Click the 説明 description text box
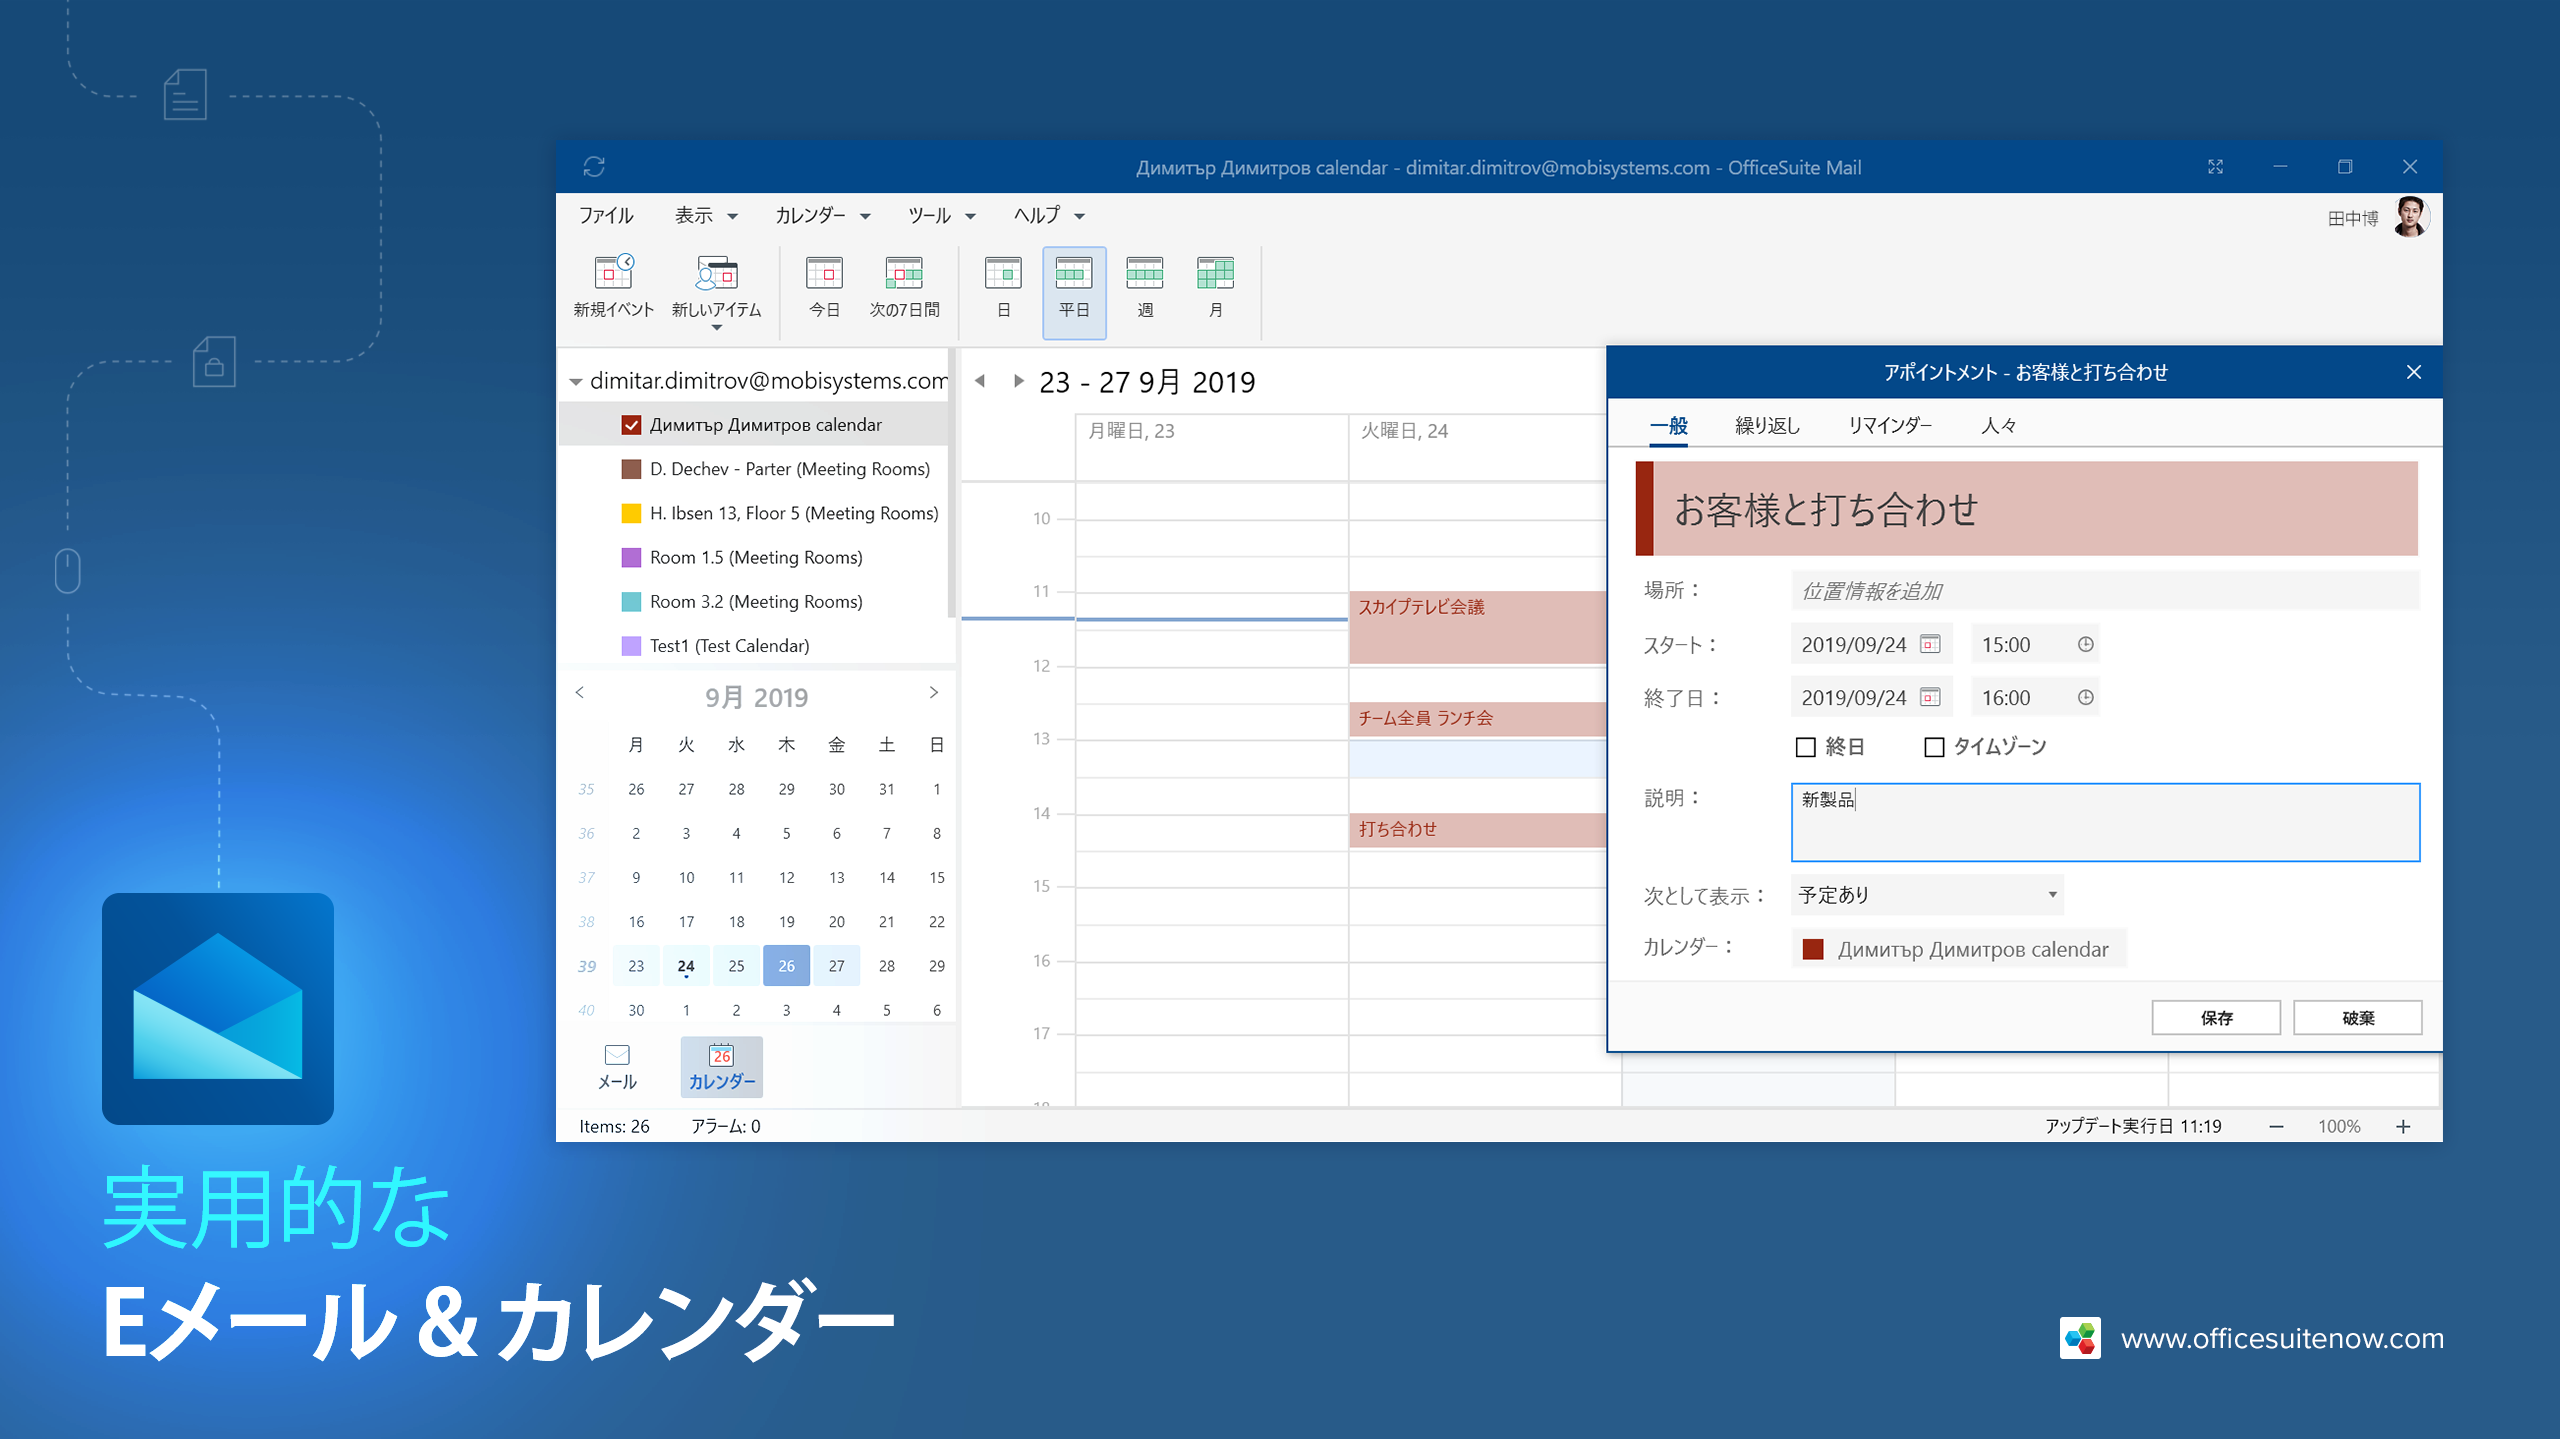Viewport: 2560px width, 1439px height. [x=2105, y=822]
